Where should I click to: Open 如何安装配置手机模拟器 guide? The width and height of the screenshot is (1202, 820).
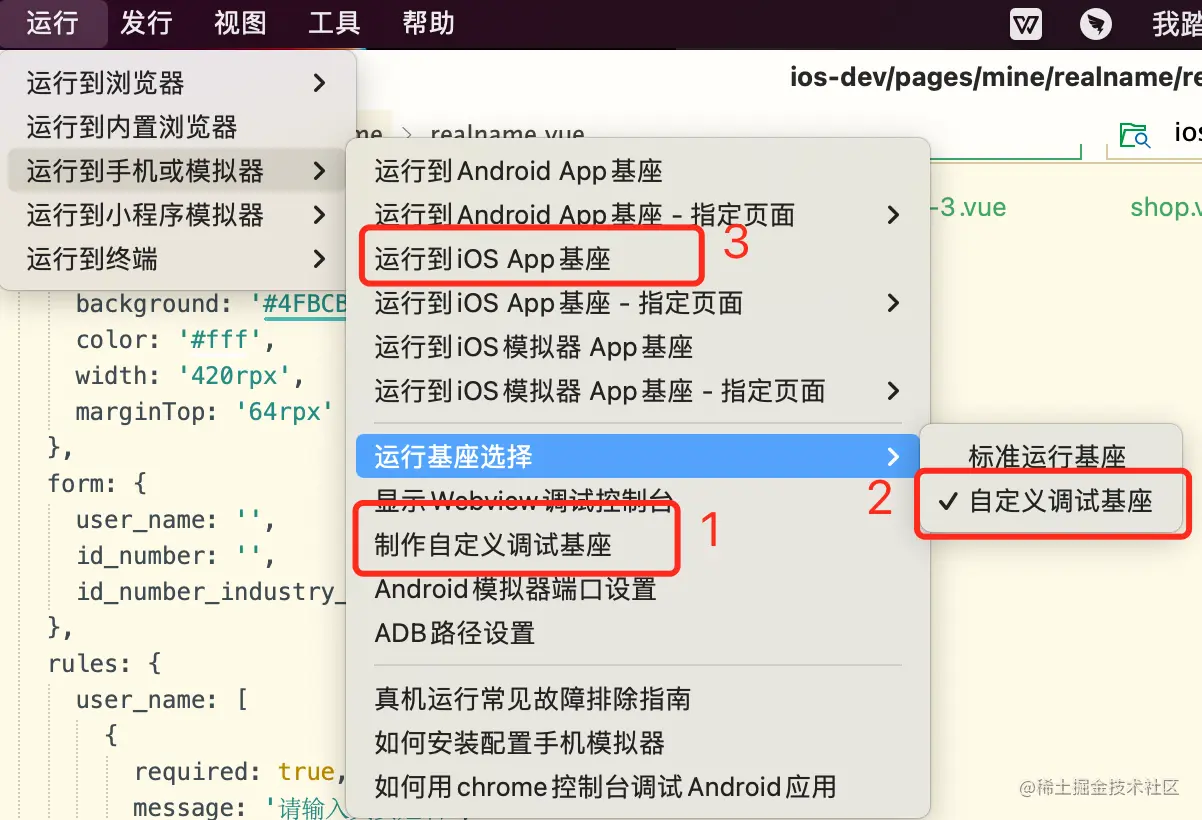tap(637, 743)
